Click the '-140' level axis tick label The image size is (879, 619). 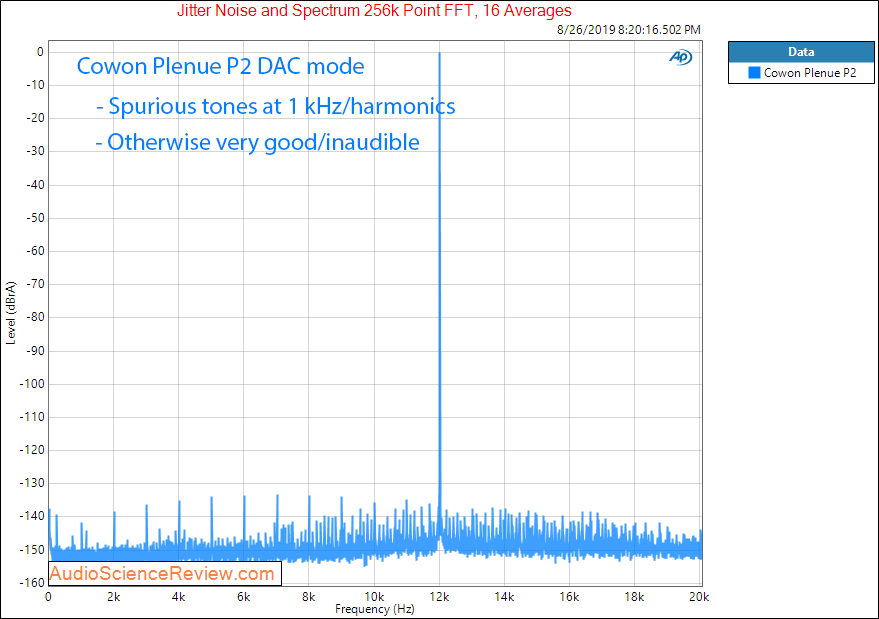pyautogui.click(x=32, y=516)
